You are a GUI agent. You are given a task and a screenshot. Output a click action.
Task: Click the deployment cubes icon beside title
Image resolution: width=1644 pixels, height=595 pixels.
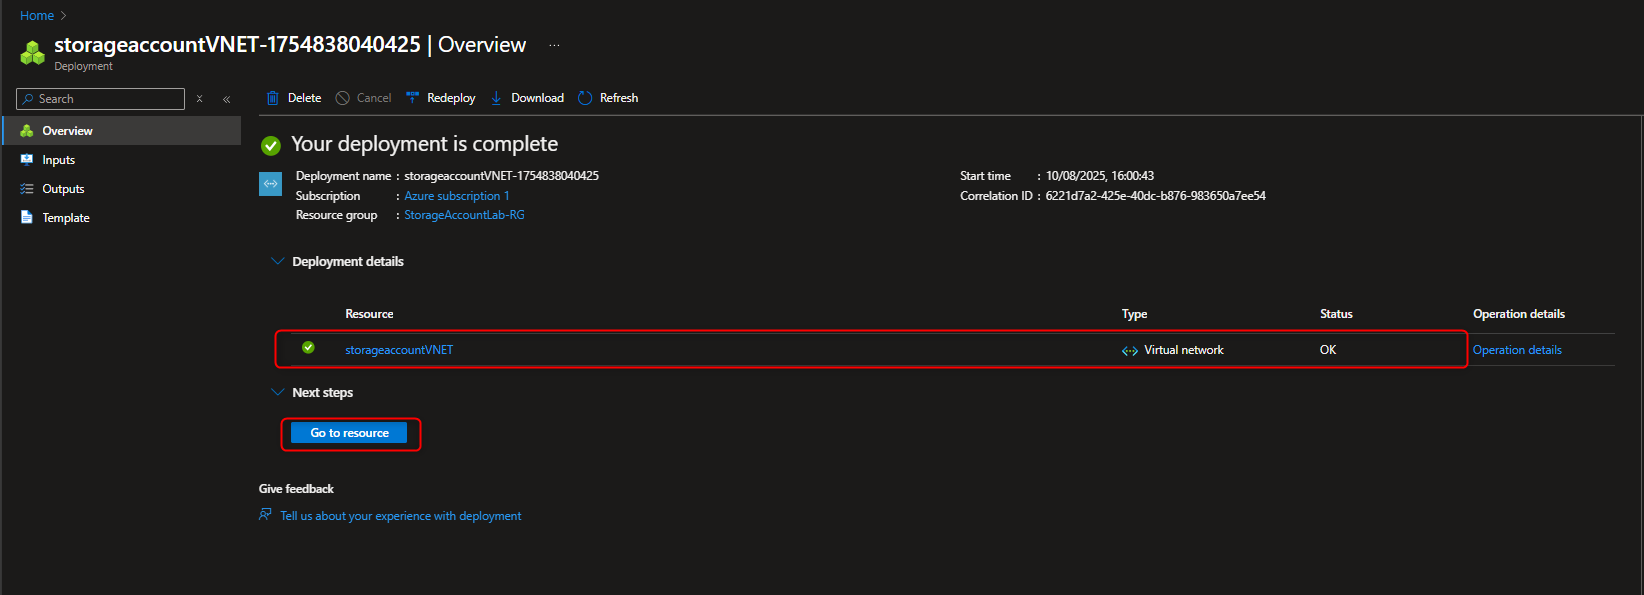point(33,53)
